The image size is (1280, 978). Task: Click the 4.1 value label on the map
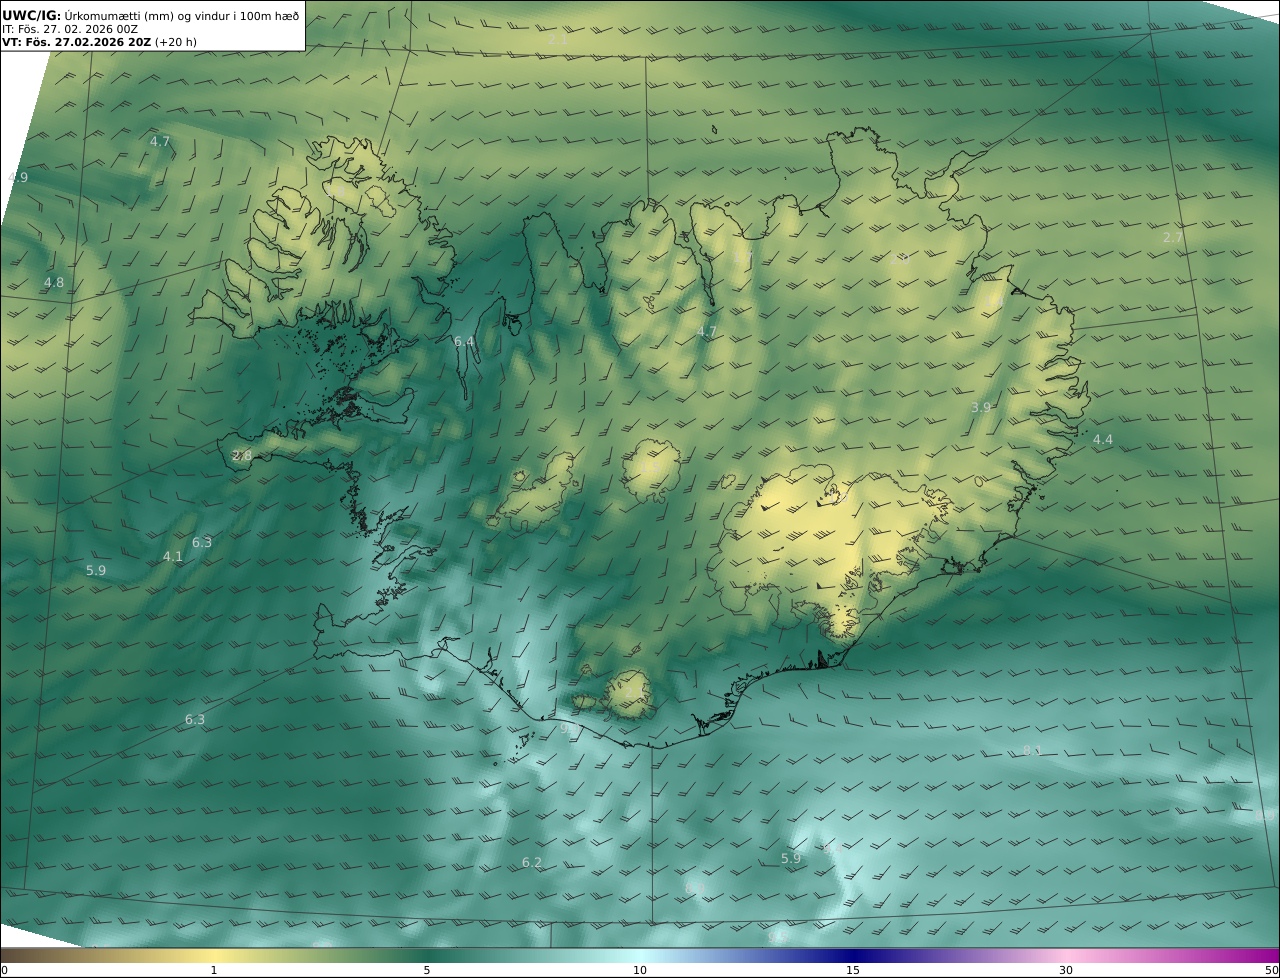173,556
